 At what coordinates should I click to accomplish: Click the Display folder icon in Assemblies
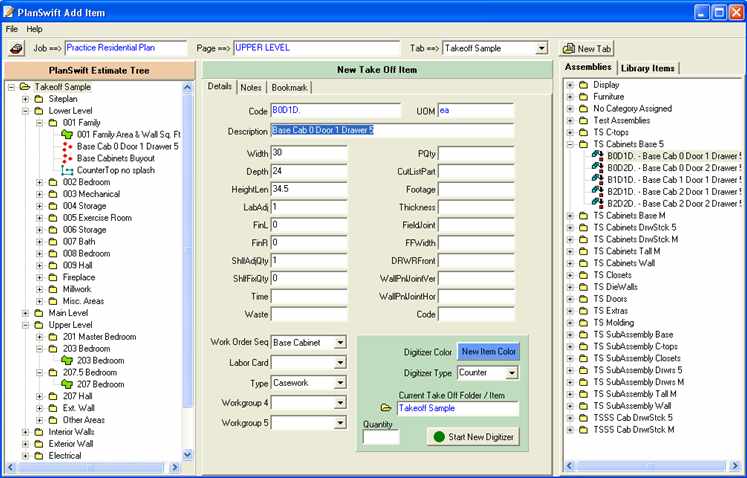[584, 85]
